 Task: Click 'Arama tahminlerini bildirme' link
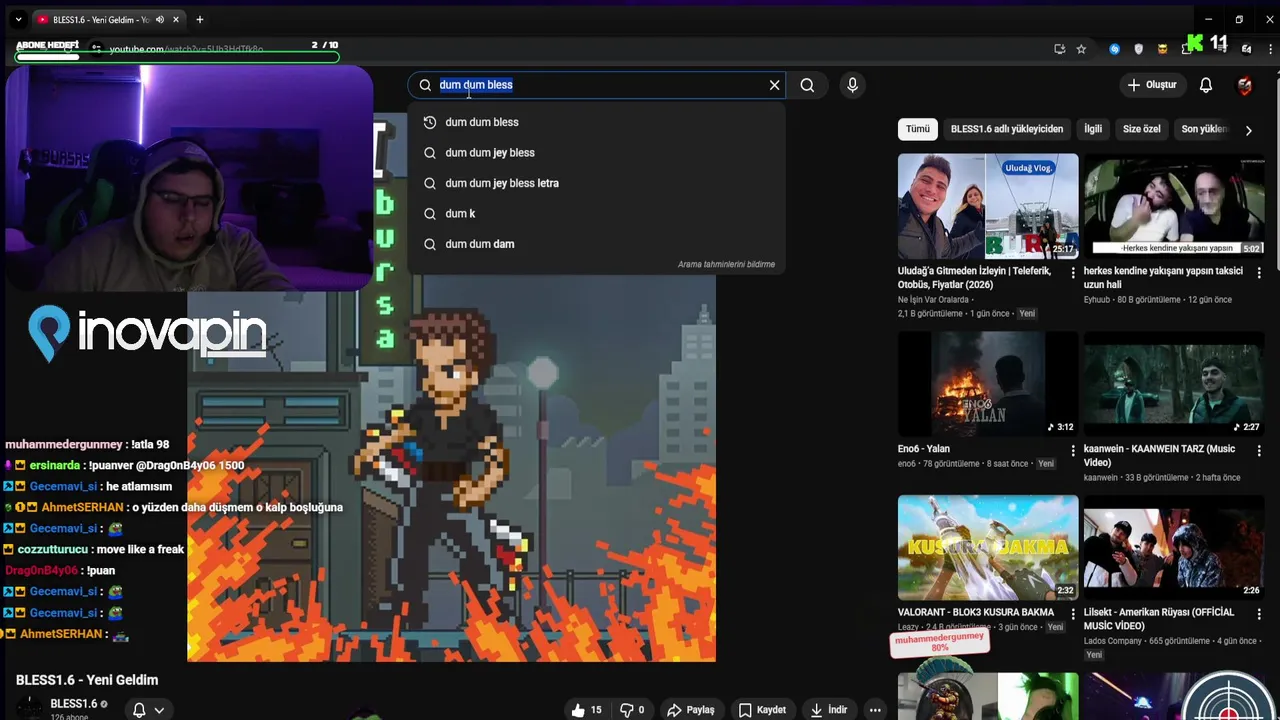click(x=726, y=264)
